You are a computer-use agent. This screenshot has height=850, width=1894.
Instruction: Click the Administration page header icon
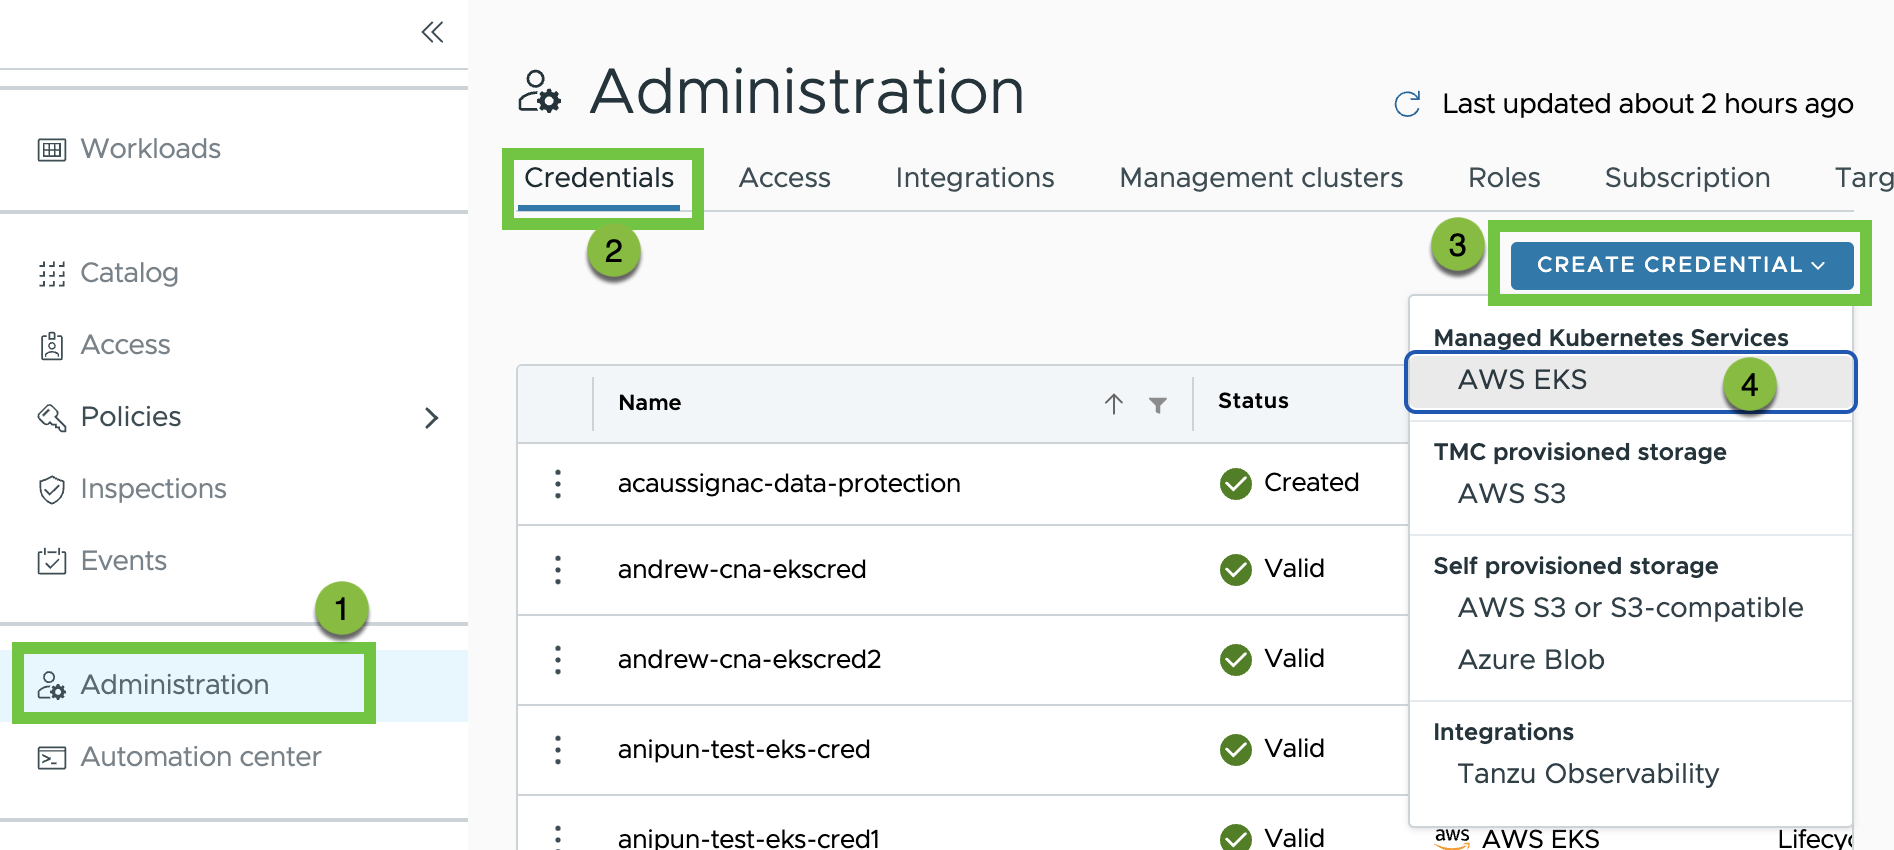pyautogui.click(x=540, y=91)
